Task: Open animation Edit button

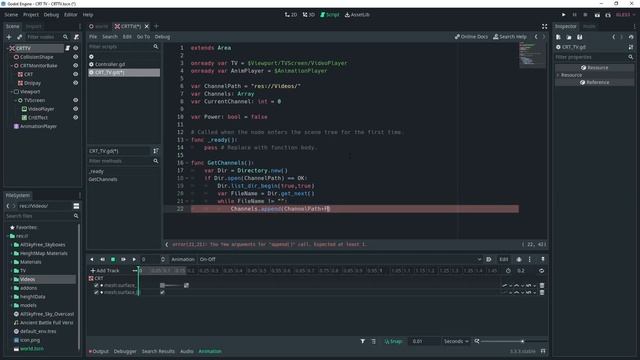Action: [504, 259]
